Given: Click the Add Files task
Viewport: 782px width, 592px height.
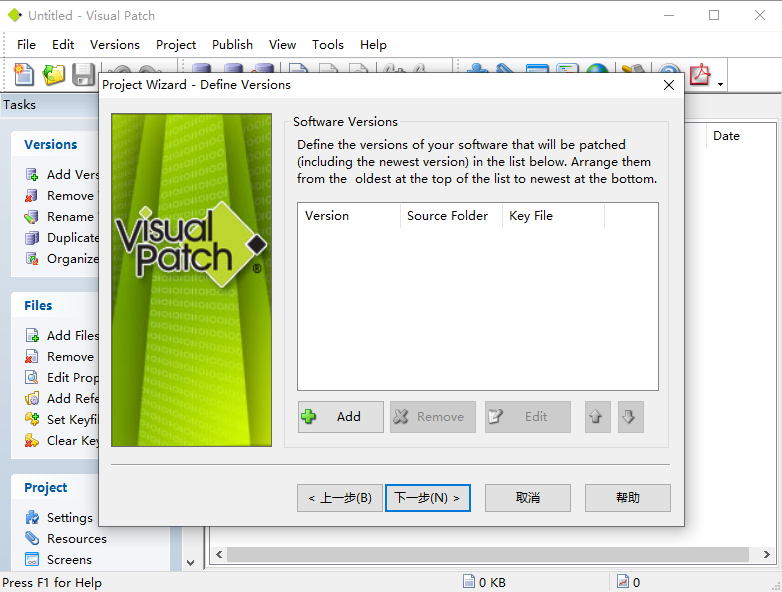Looking at the screenshot, I should click(62, 336).
